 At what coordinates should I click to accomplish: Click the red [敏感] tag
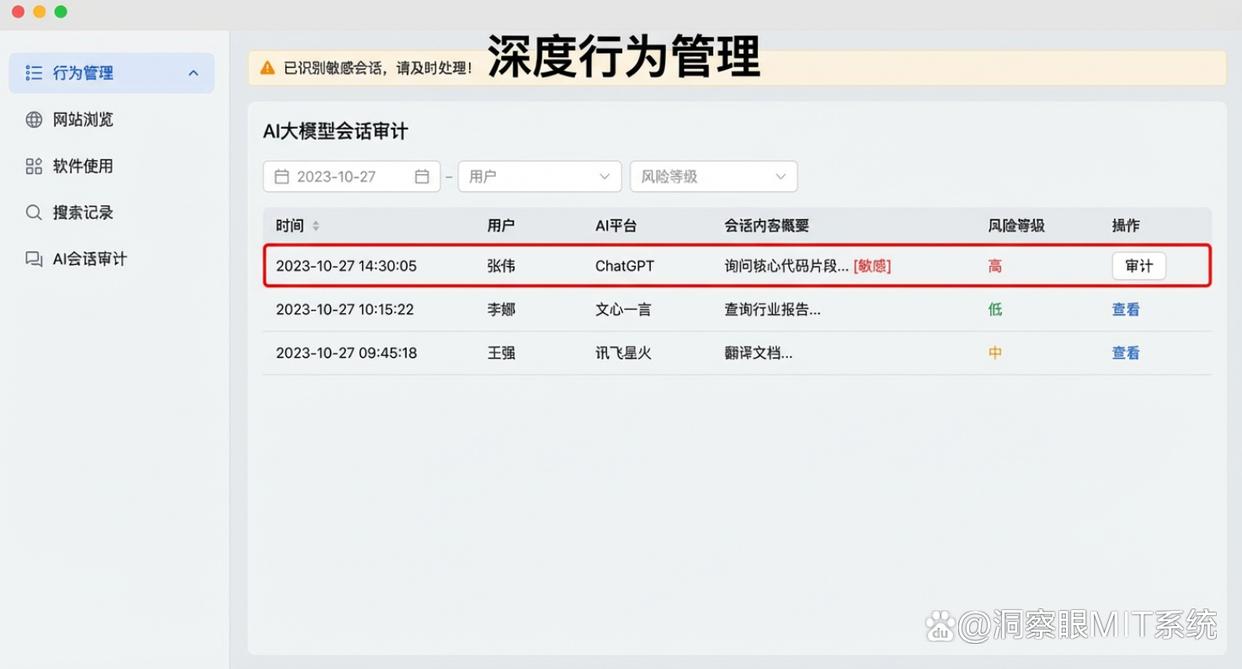tap(872, 266)
